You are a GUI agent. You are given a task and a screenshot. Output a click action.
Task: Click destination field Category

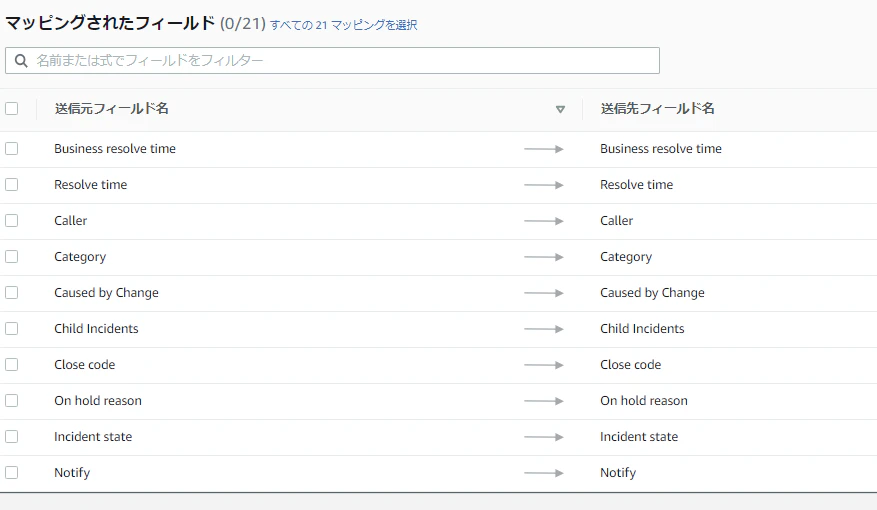626,257
